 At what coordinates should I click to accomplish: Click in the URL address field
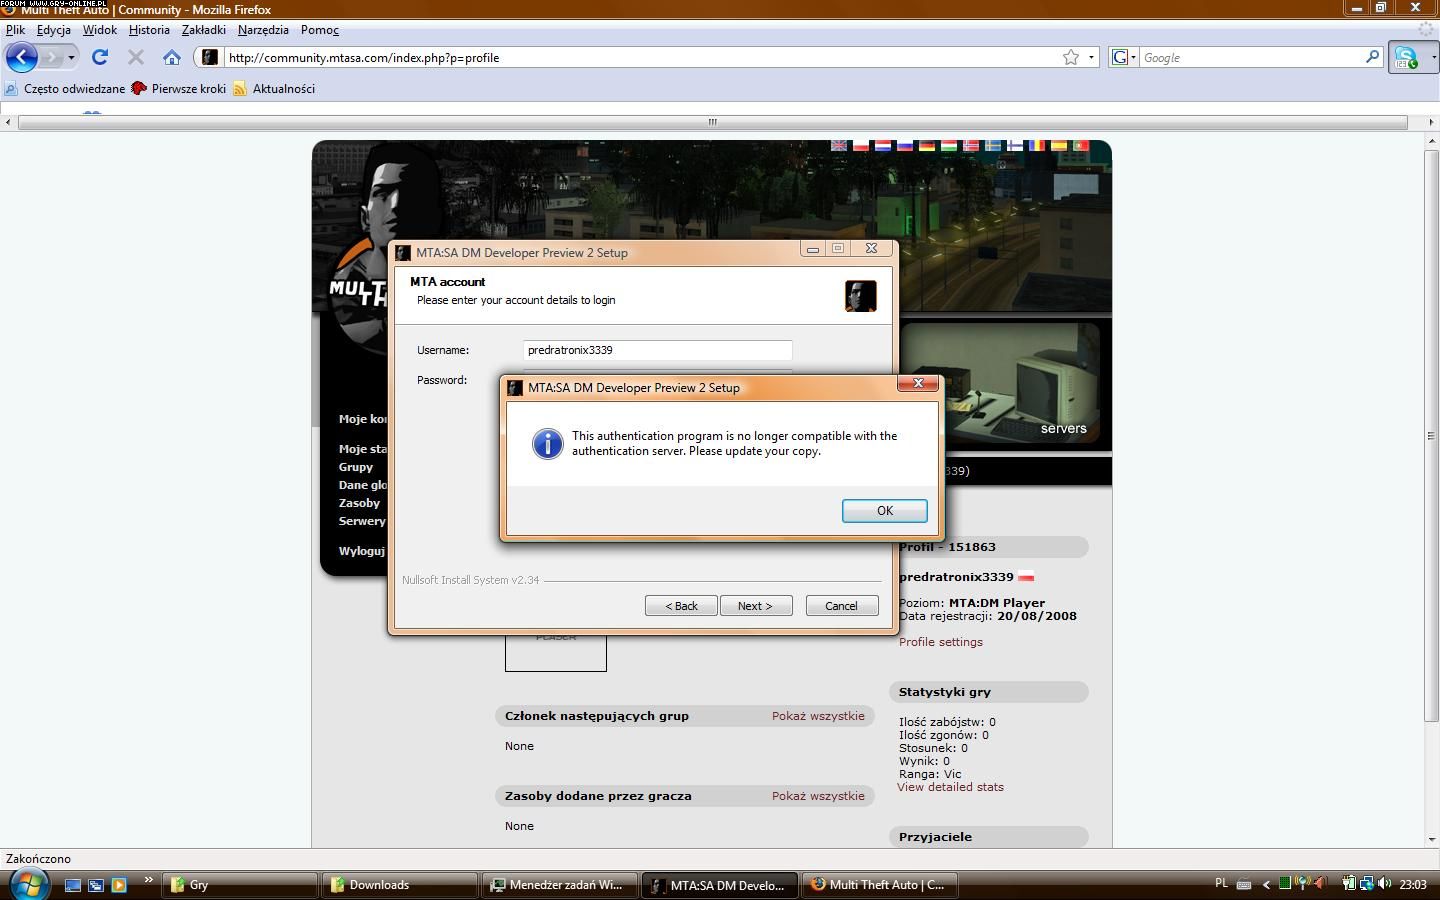point(640,57)
